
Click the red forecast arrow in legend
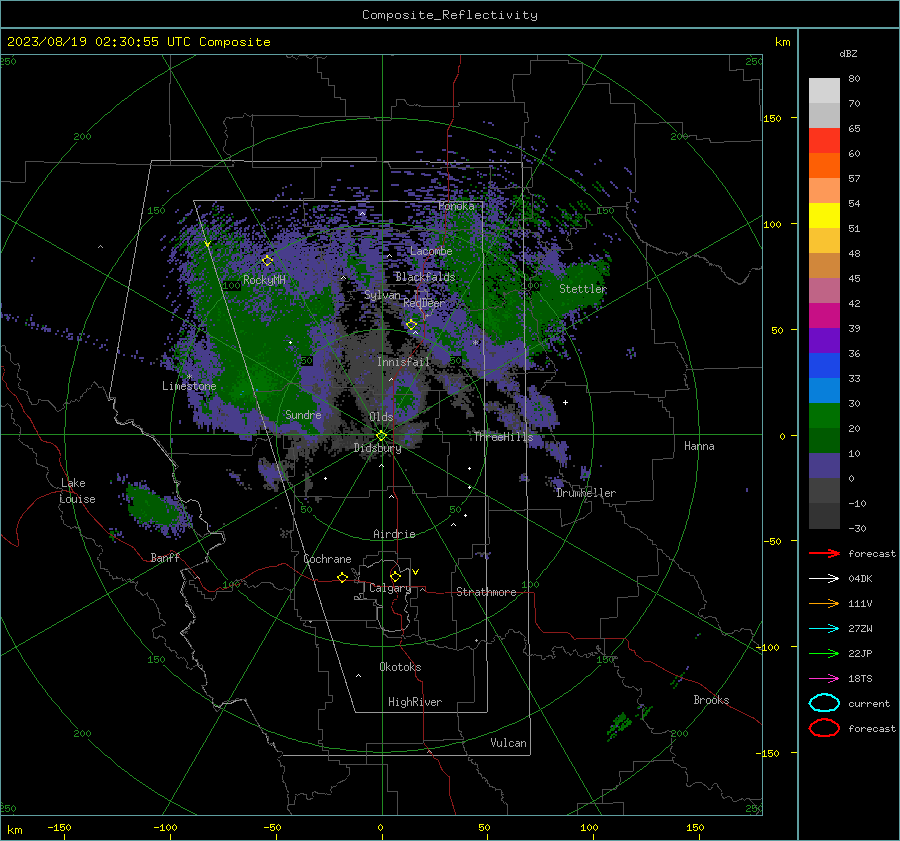pos(824,553)
